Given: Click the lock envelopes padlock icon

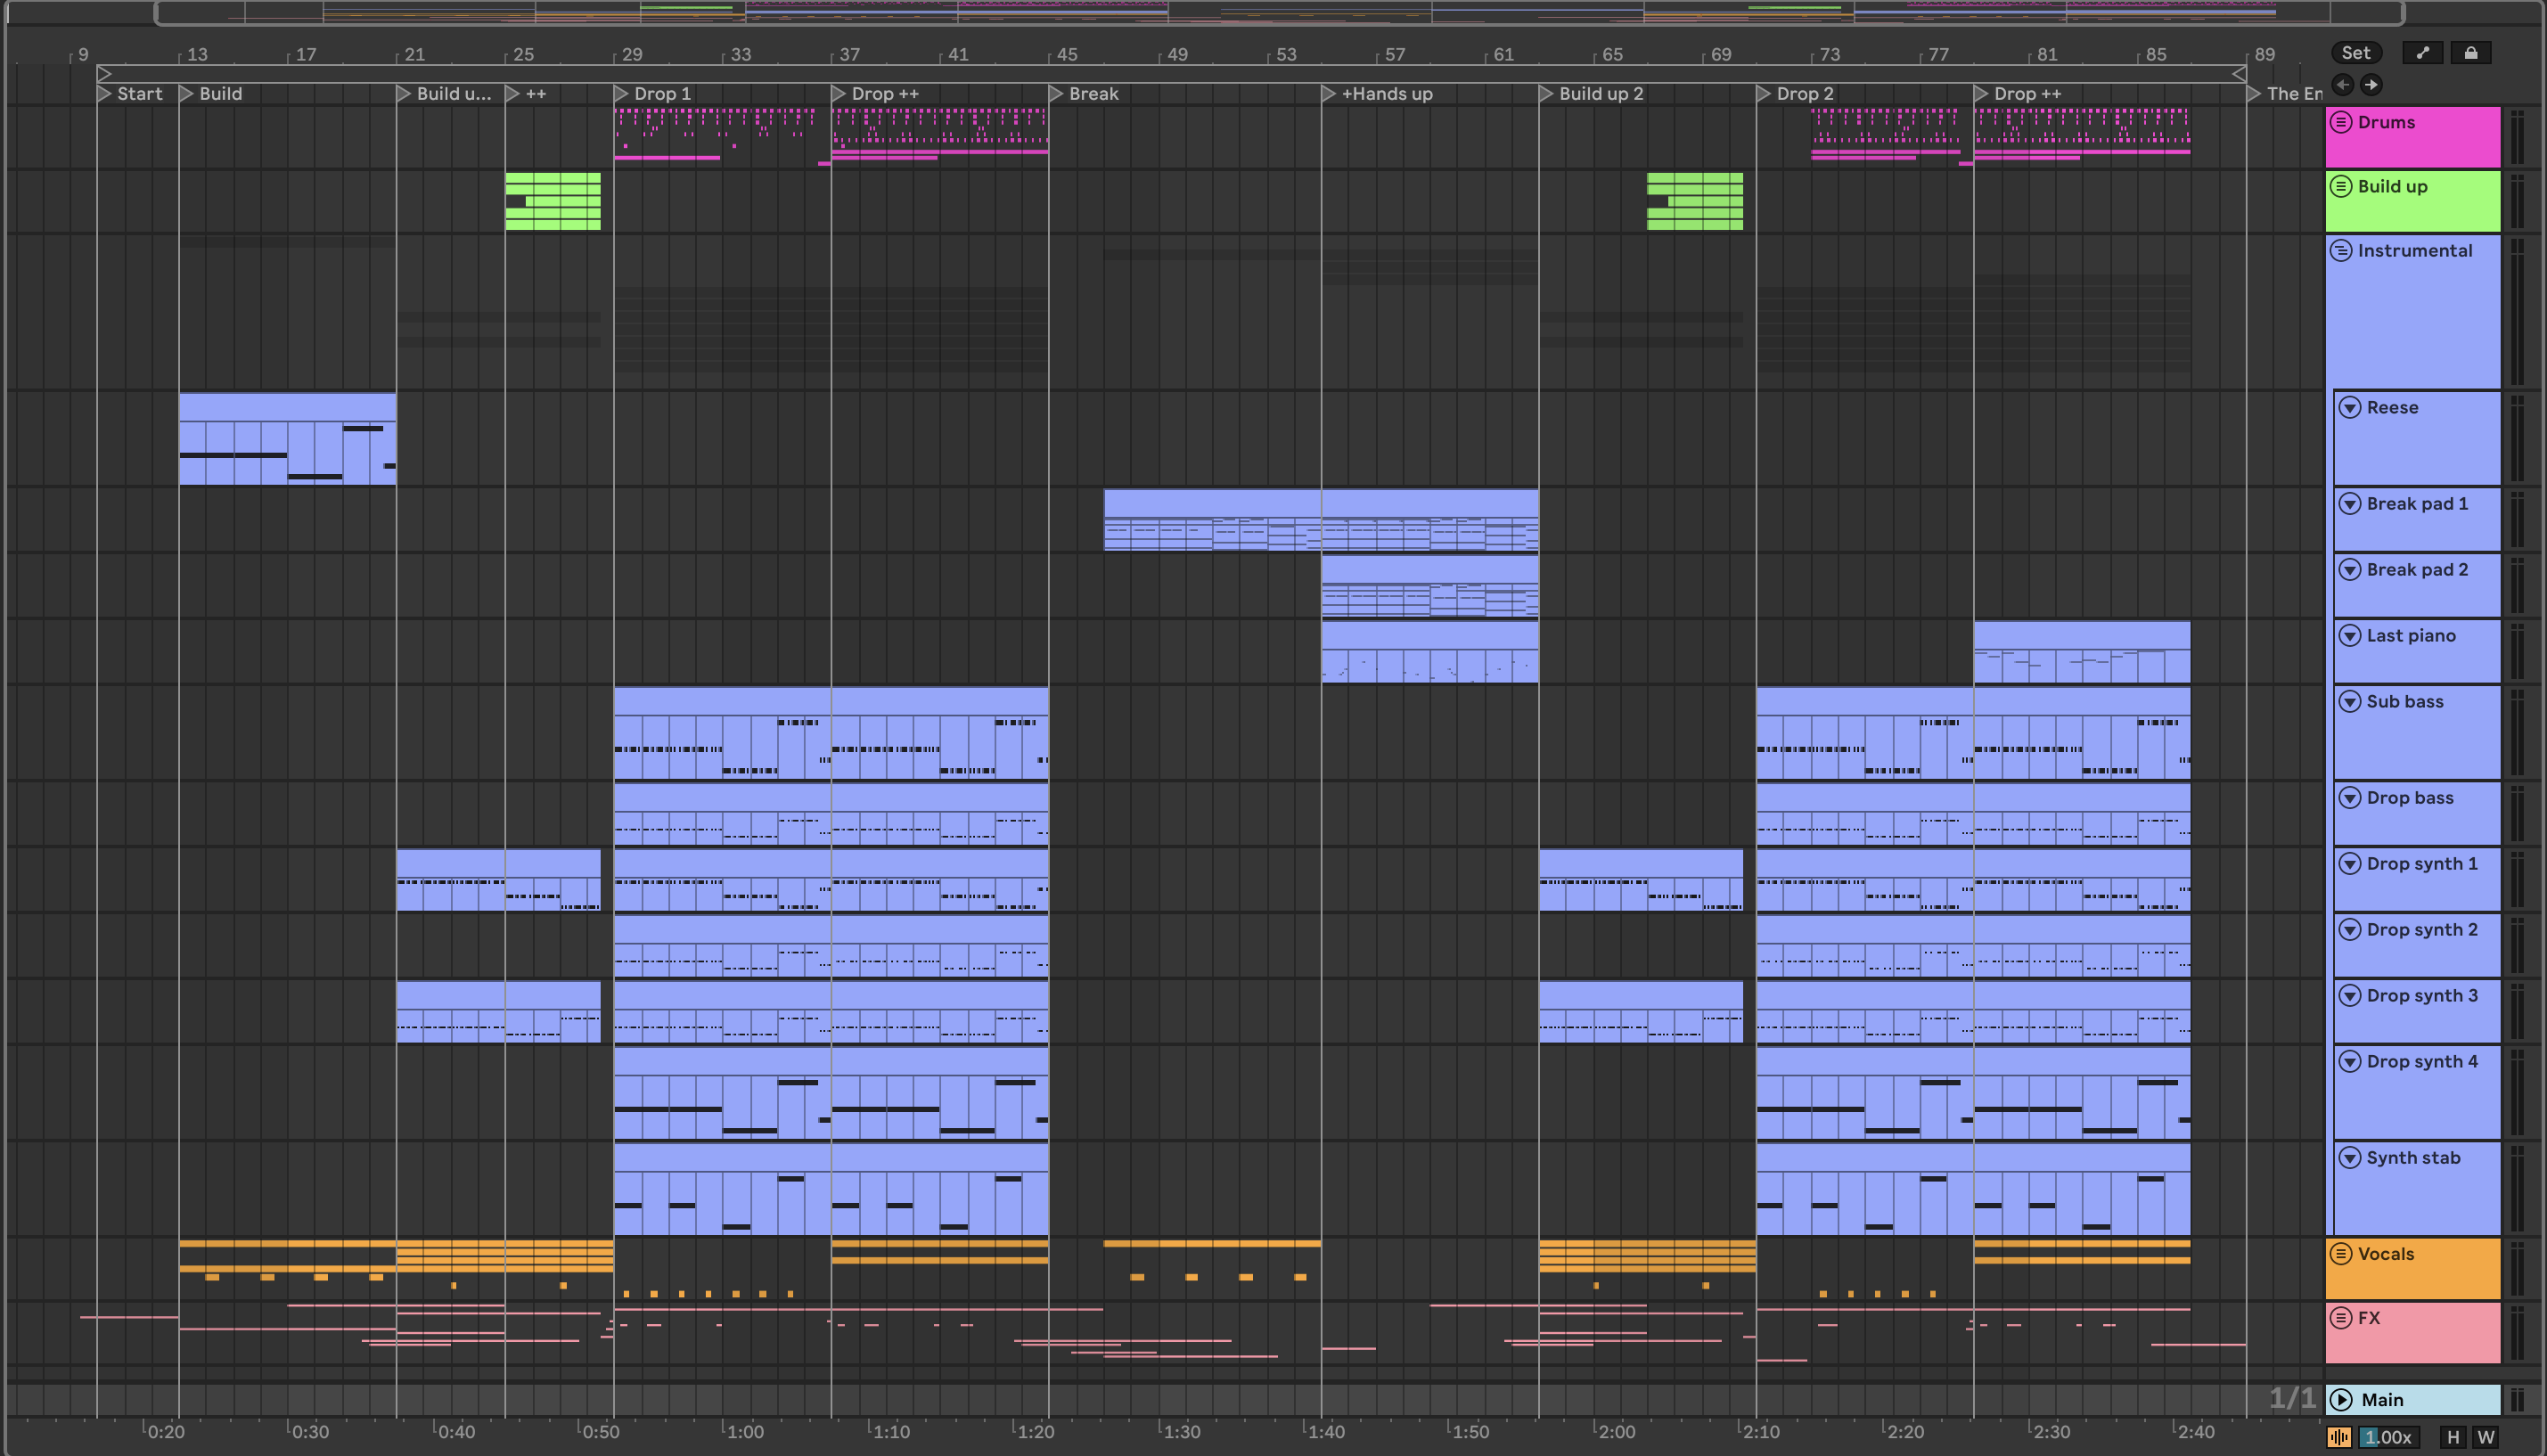Looking at the screenshot, I should pyautogui.click(x=2470, y=53).
